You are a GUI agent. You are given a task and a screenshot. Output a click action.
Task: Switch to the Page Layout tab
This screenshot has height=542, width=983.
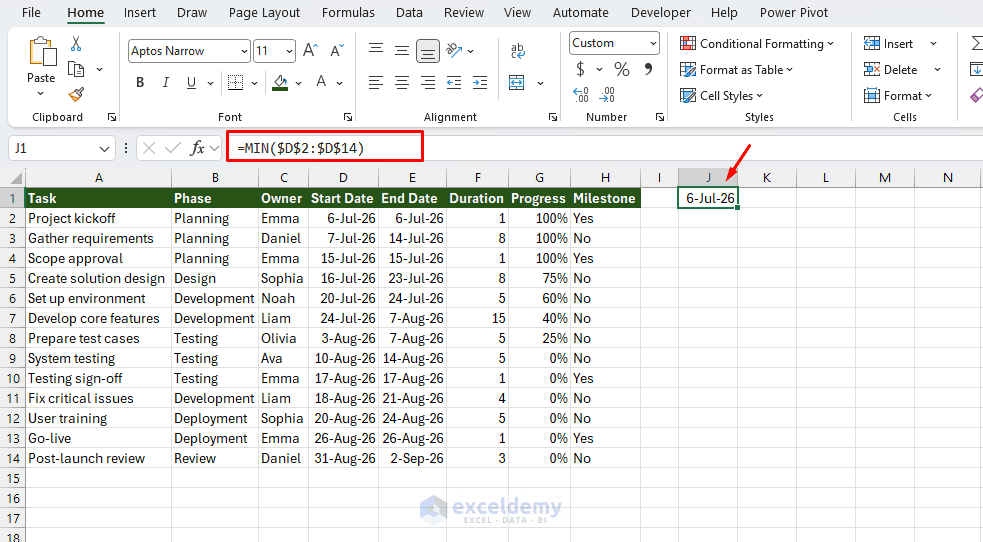tap(264, 13)
